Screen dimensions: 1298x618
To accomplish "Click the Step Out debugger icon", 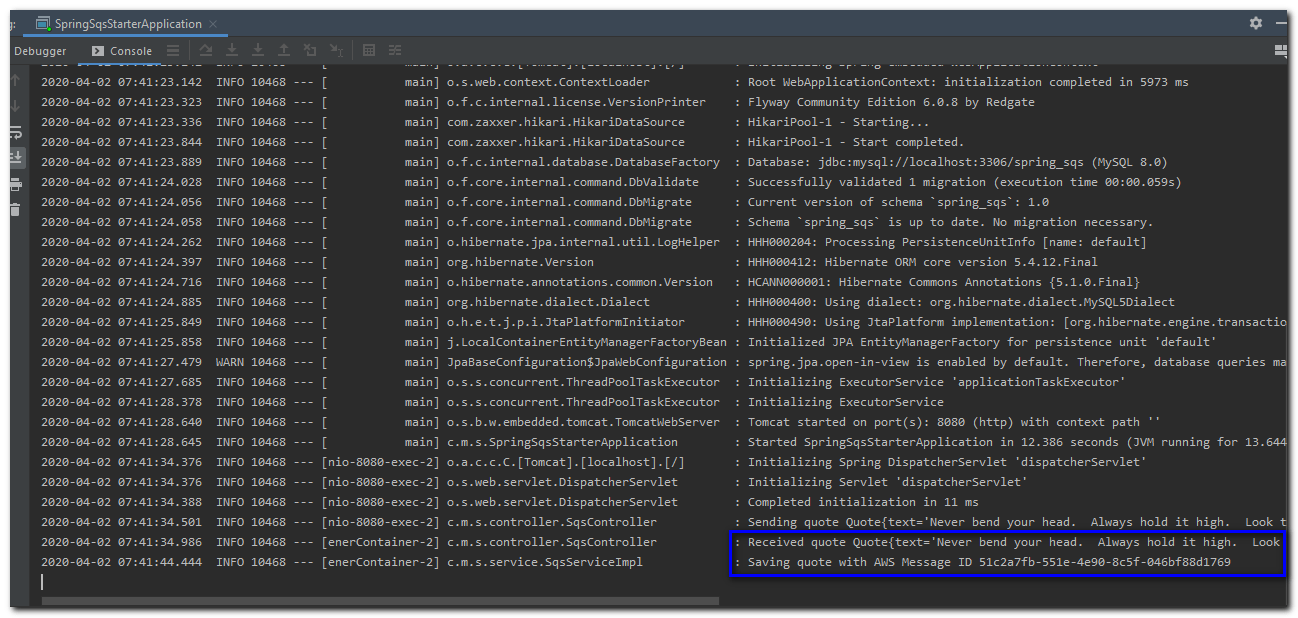I will click(283, 49).
